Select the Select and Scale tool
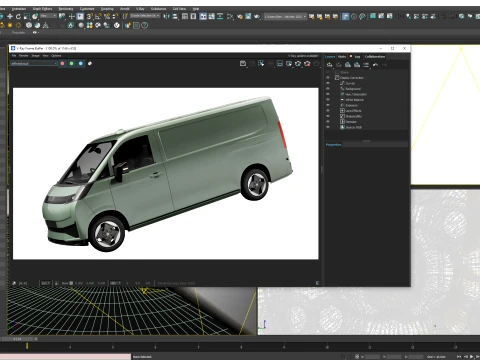 point(26,16)
